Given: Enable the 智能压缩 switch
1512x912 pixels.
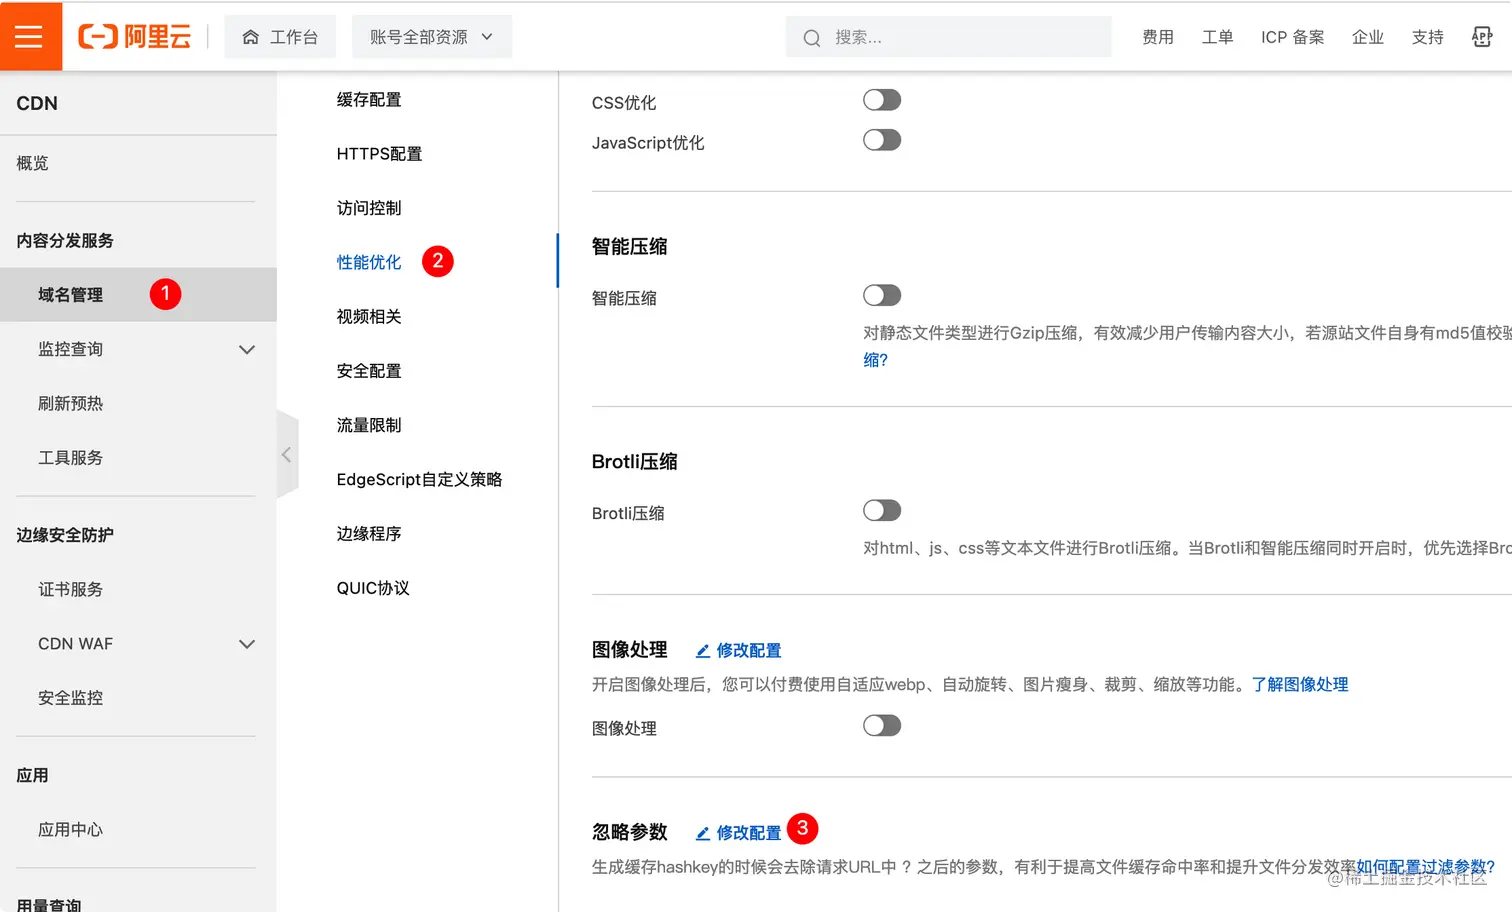Looking at the screenshot, I should (x=882, y=295).
